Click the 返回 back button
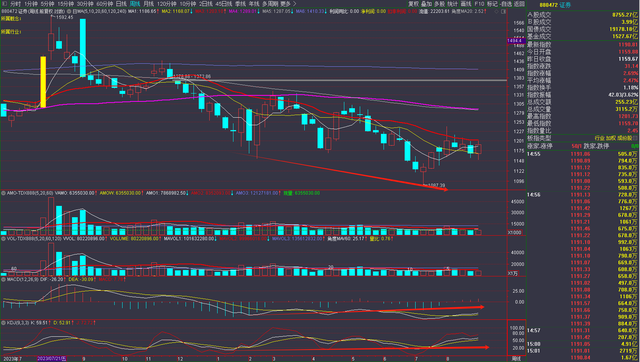This screenshot has height=362, width=640. [x=520, y=4]
